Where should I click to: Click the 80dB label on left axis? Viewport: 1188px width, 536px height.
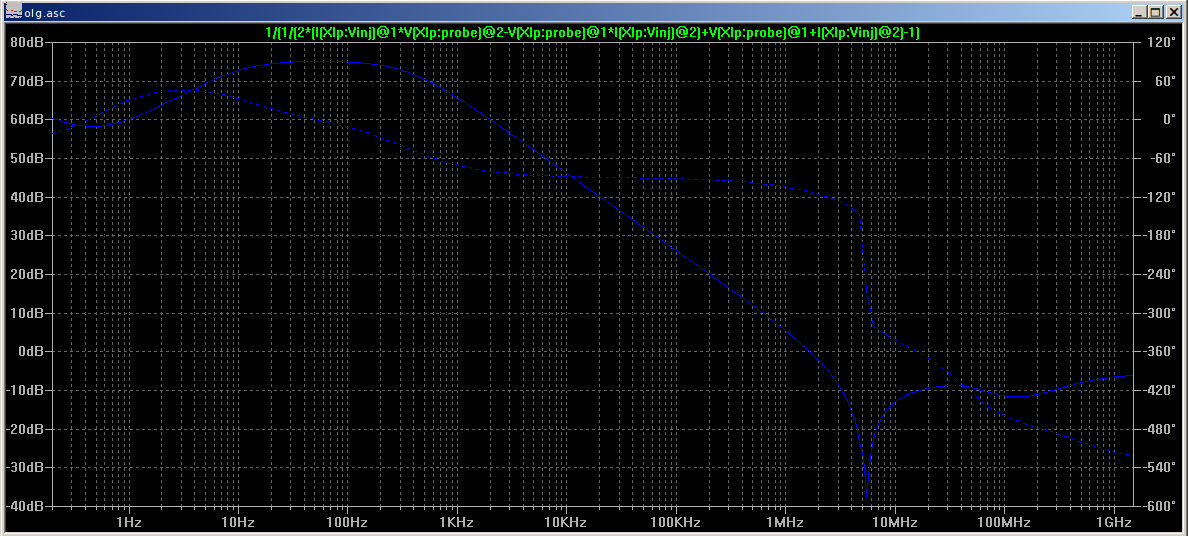point(29,42)
